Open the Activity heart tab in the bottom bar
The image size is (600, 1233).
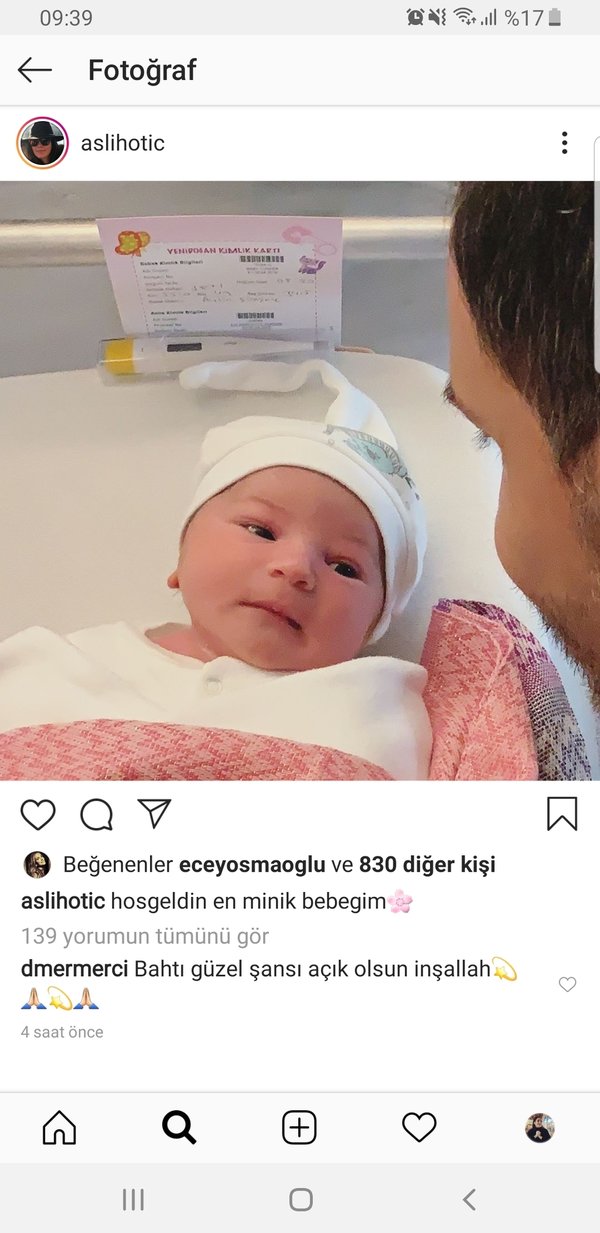419,1128
